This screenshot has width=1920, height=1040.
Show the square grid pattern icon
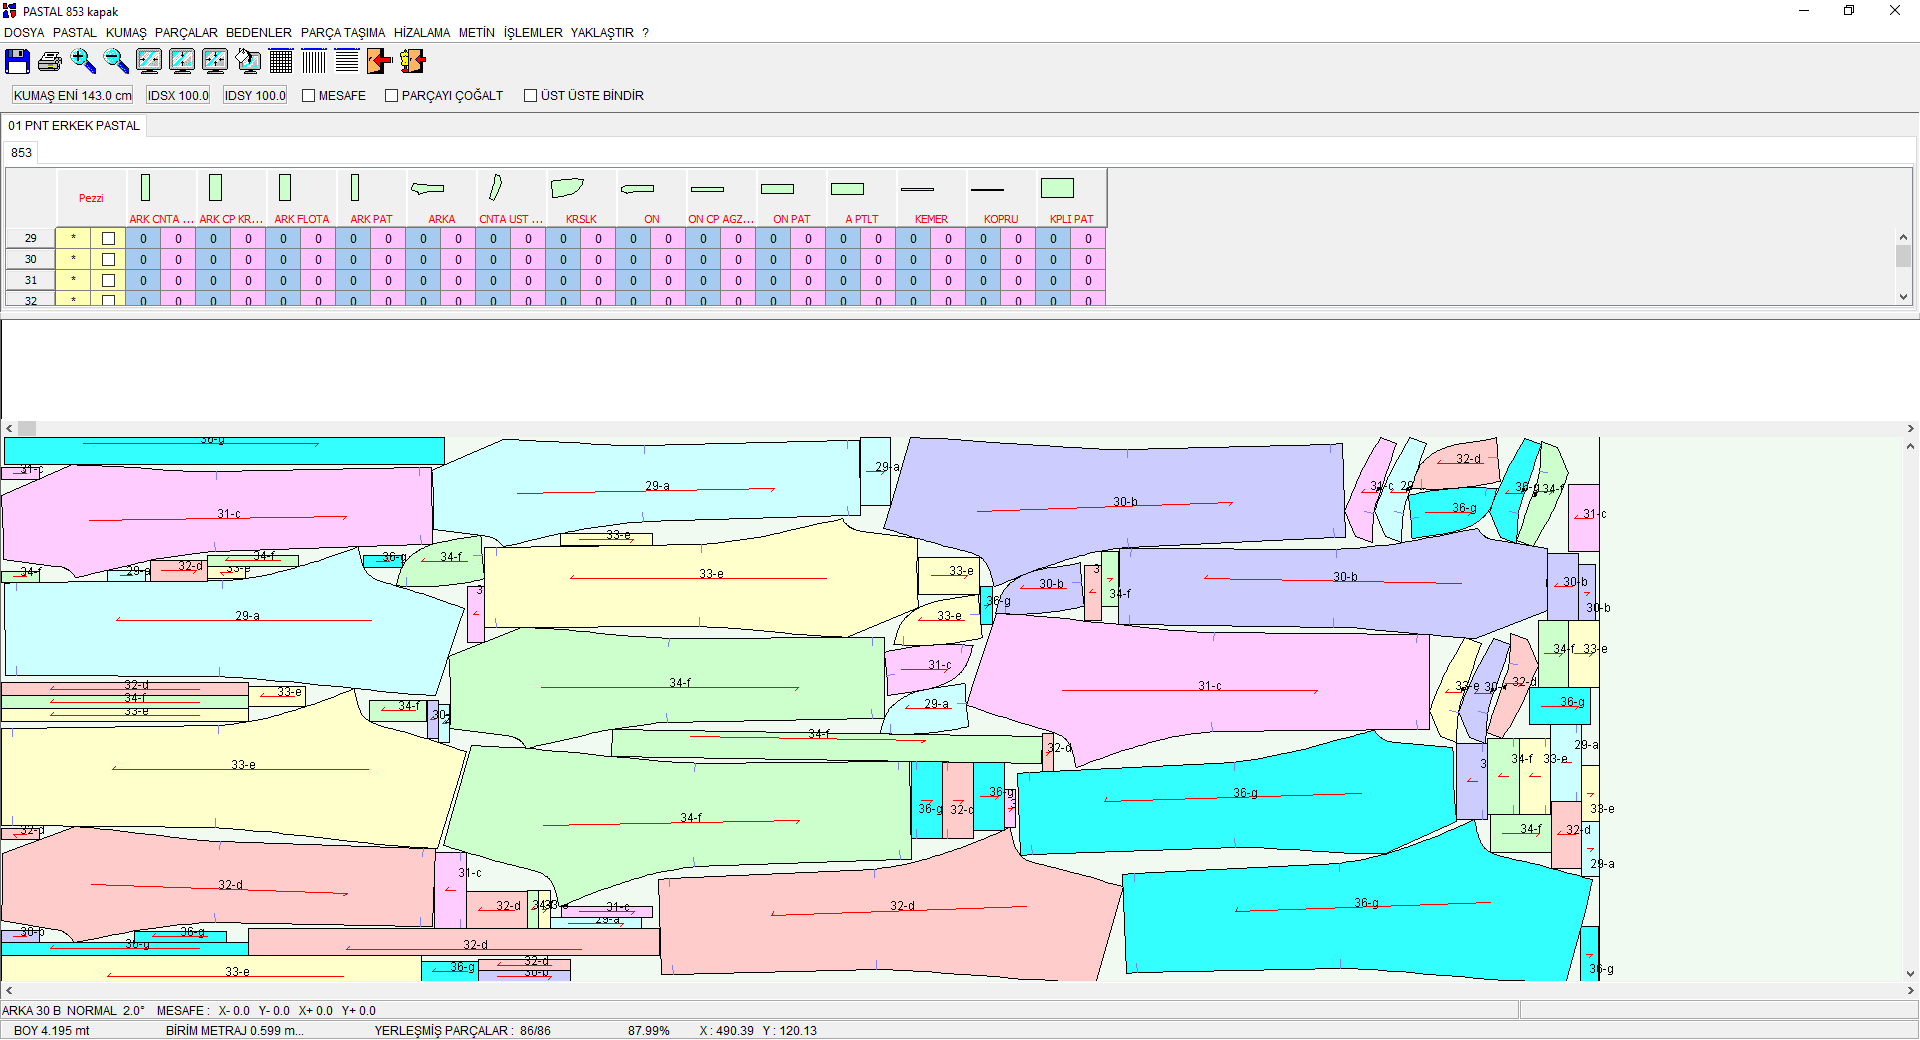click(281, 62)
